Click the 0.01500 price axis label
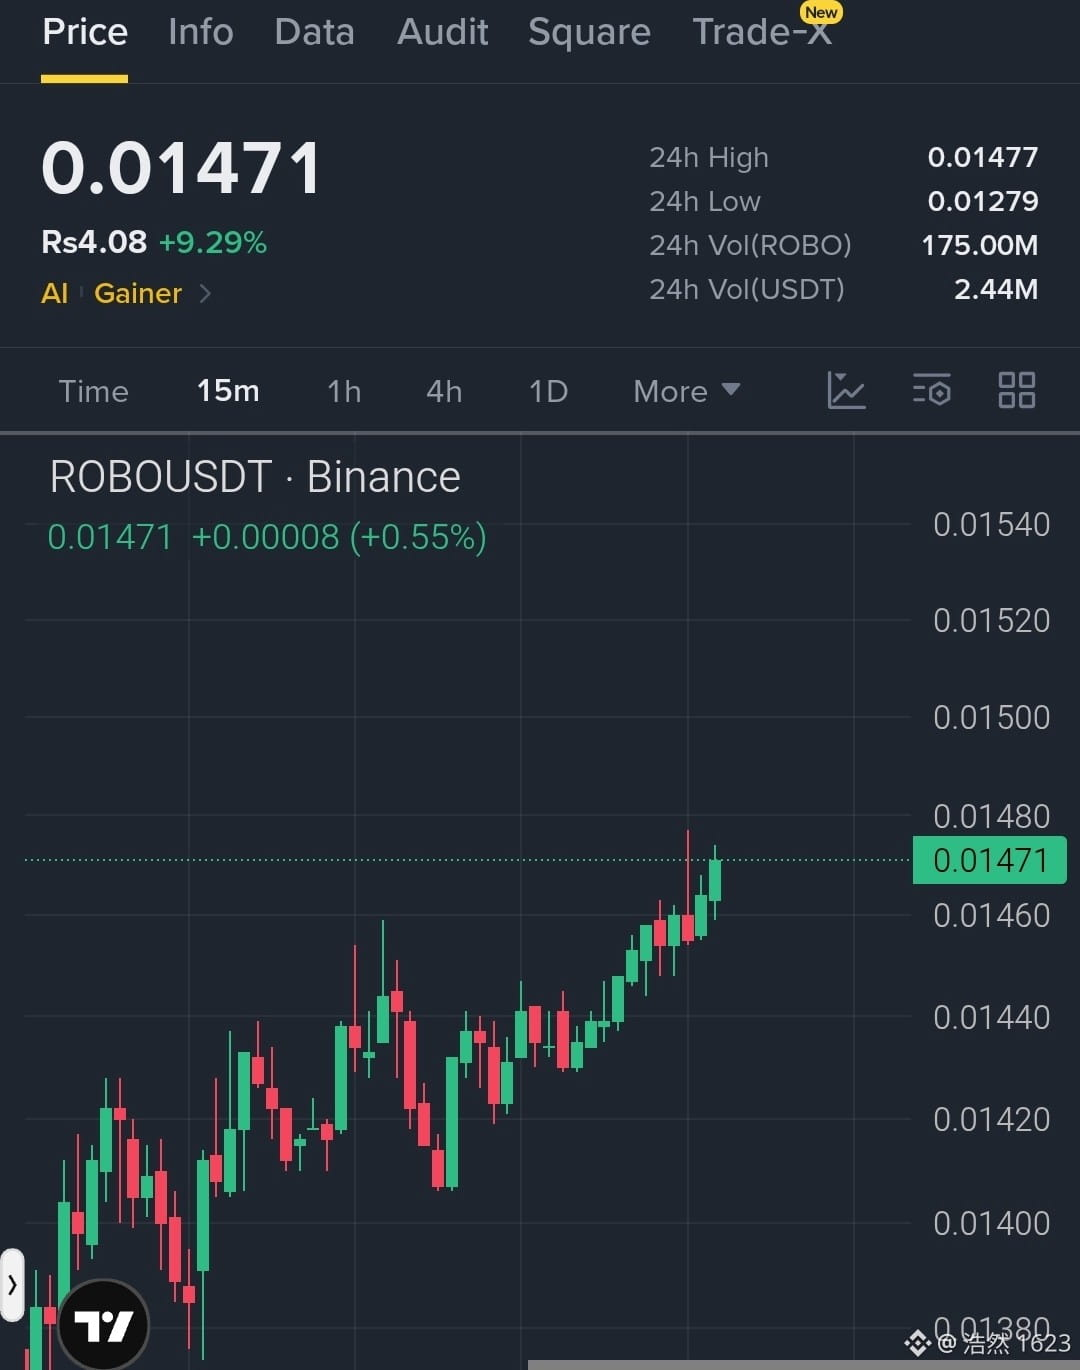The image size is (1080, 1370). coord(991,718)
